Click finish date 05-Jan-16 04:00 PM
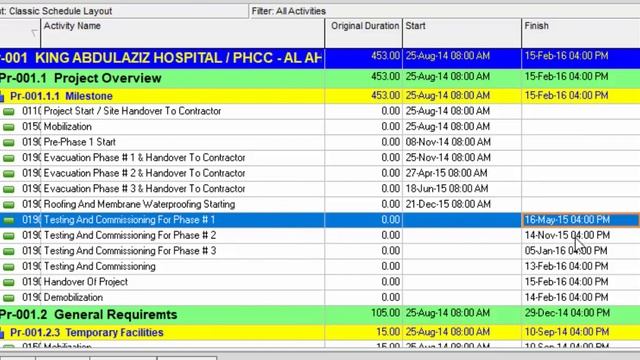640x360 pixels. point(566,251)
